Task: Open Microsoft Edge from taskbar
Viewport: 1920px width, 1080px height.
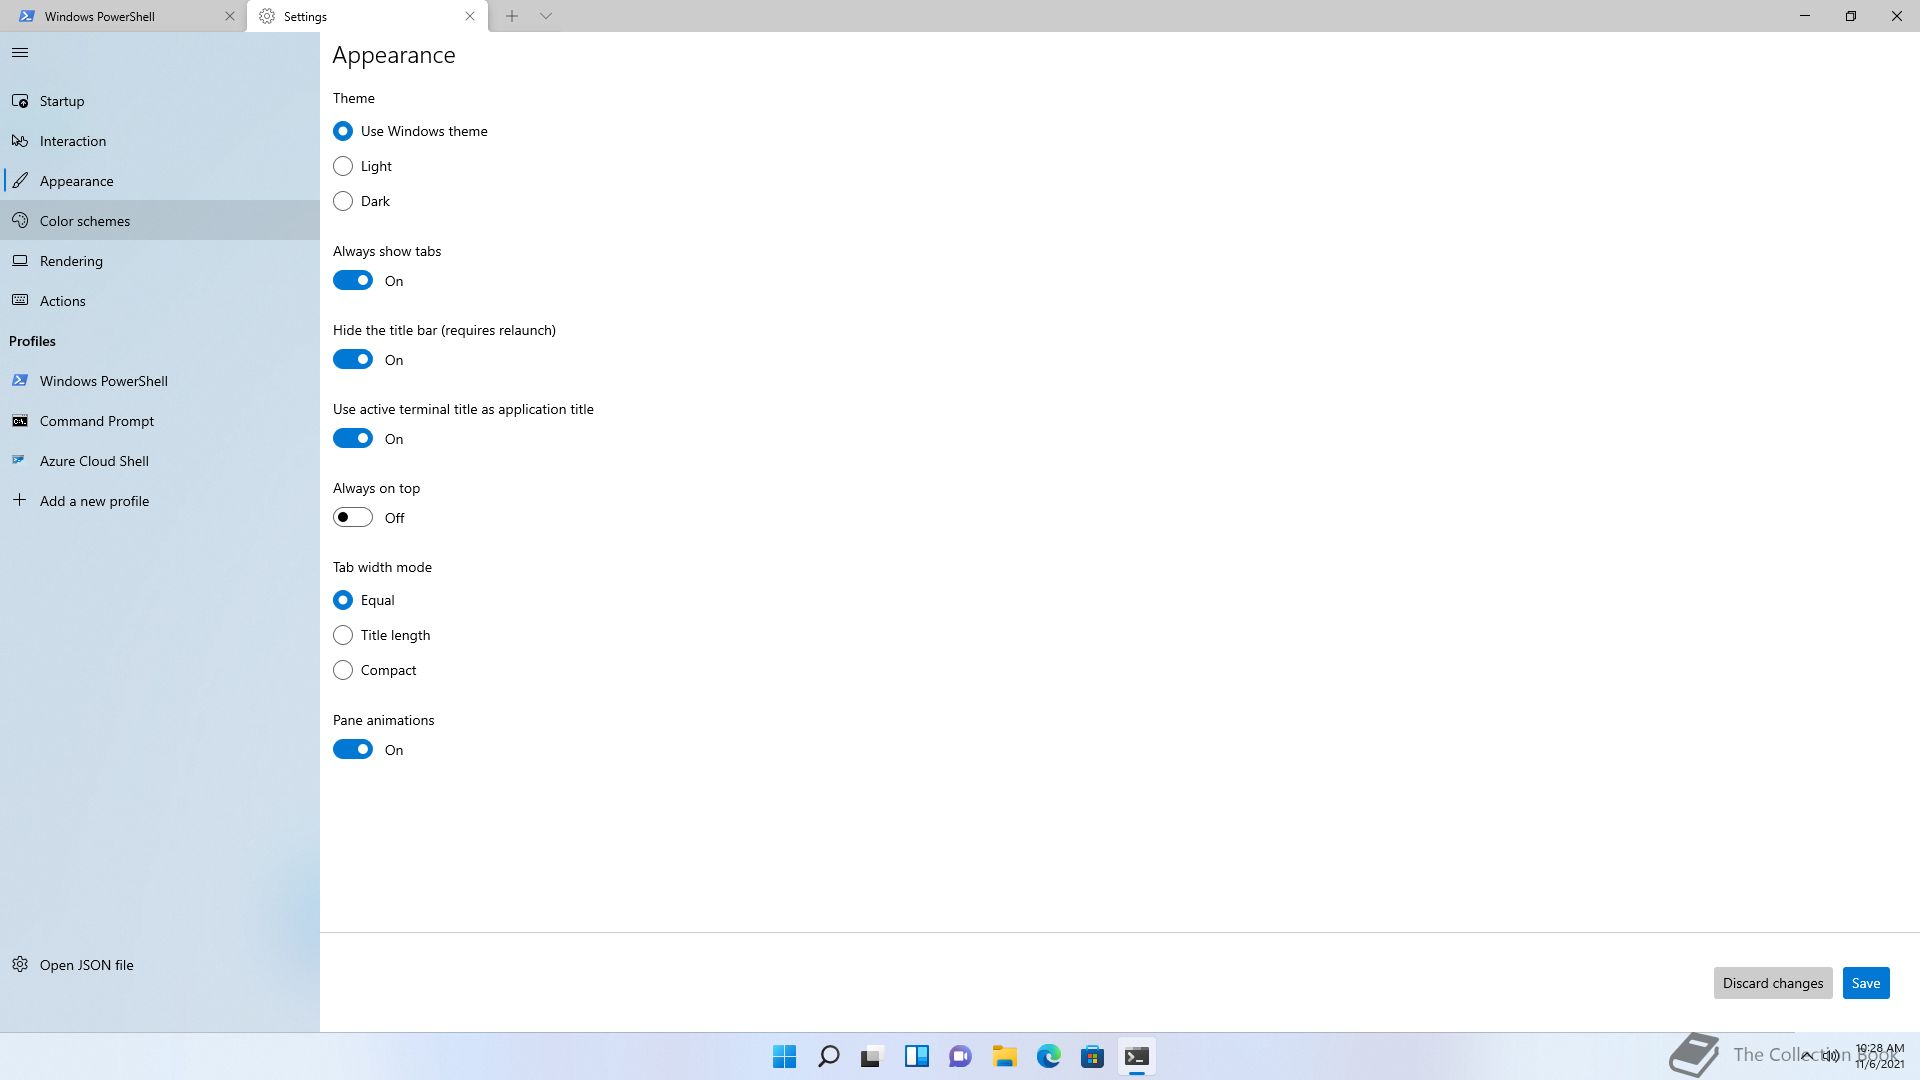Action: 1048,1056
